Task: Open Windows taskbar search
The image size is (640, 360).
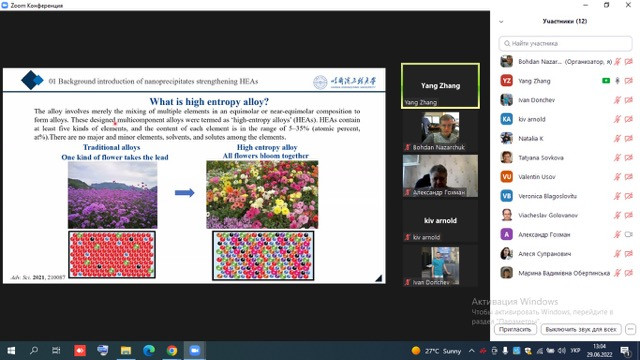Action: pos(34,351)
